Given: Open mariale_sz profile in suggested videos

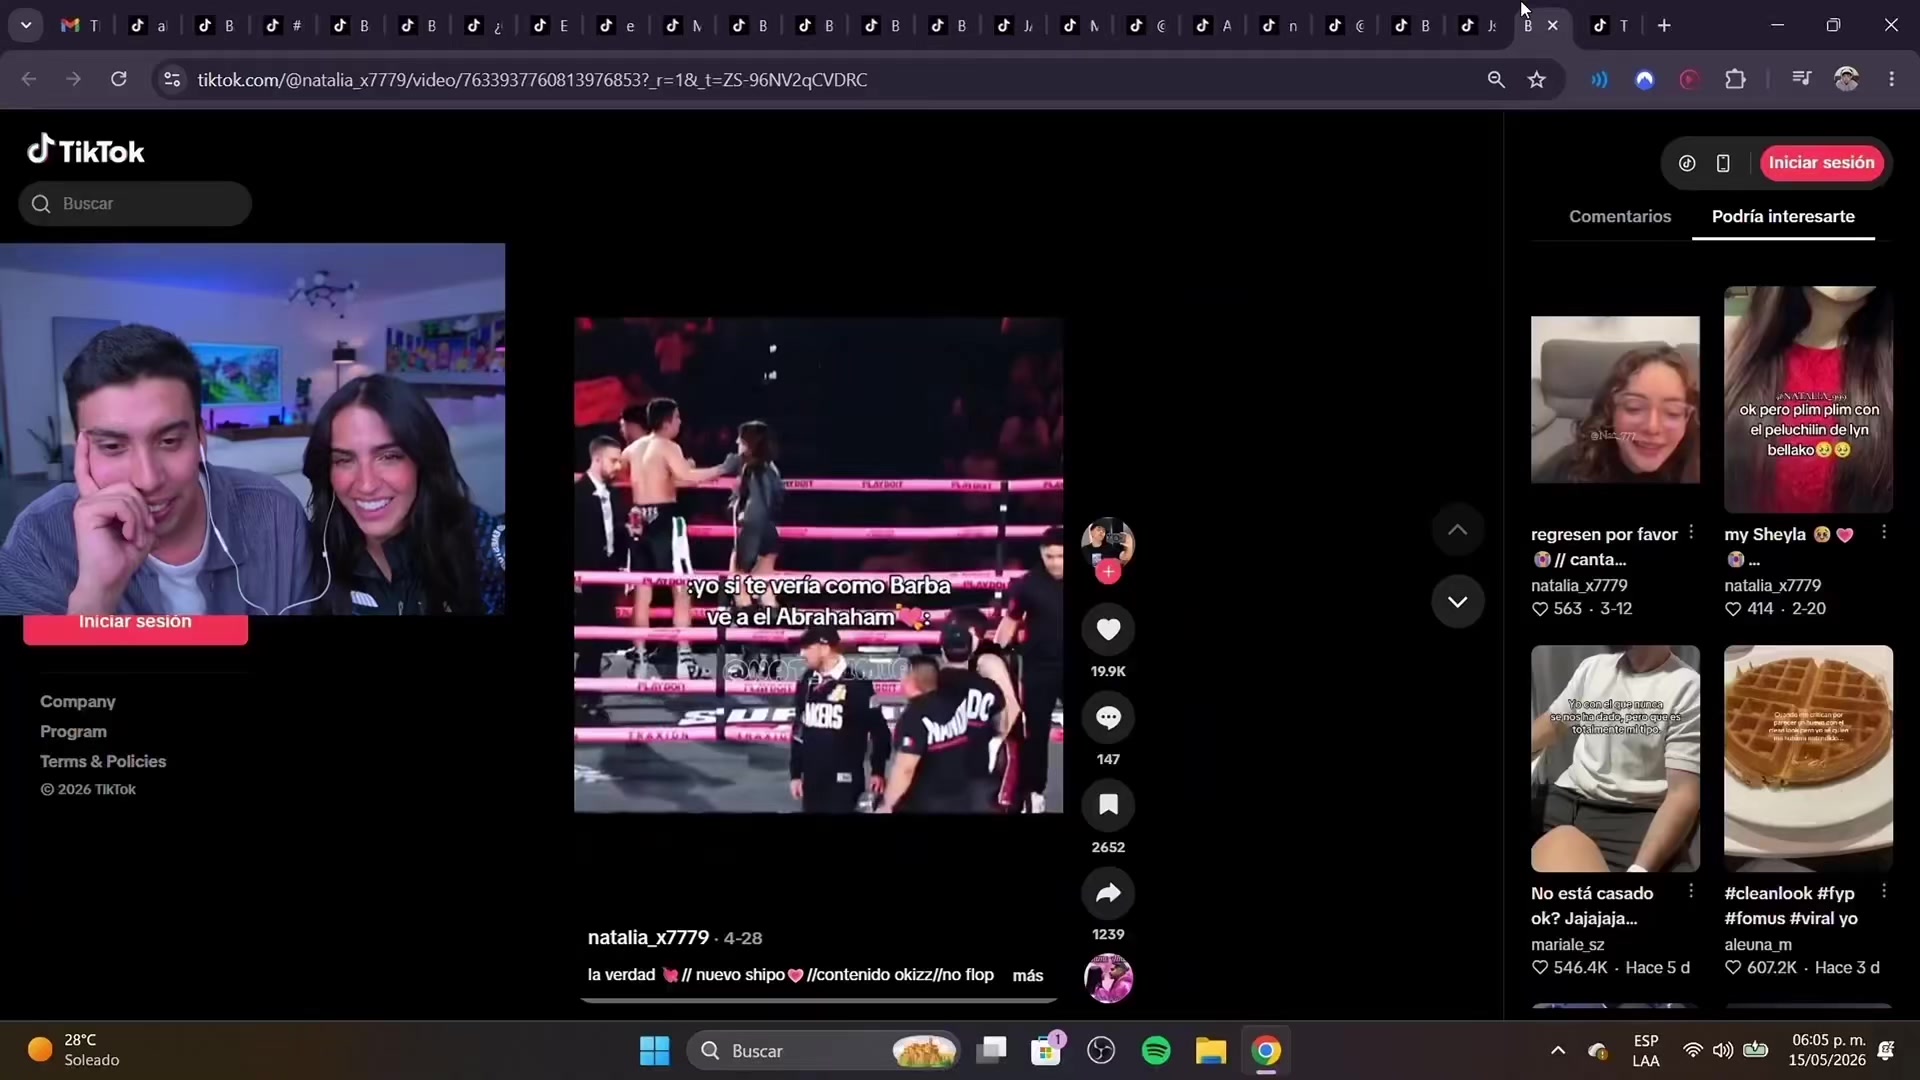Looking at the screenshot, I should (1567, 944).
